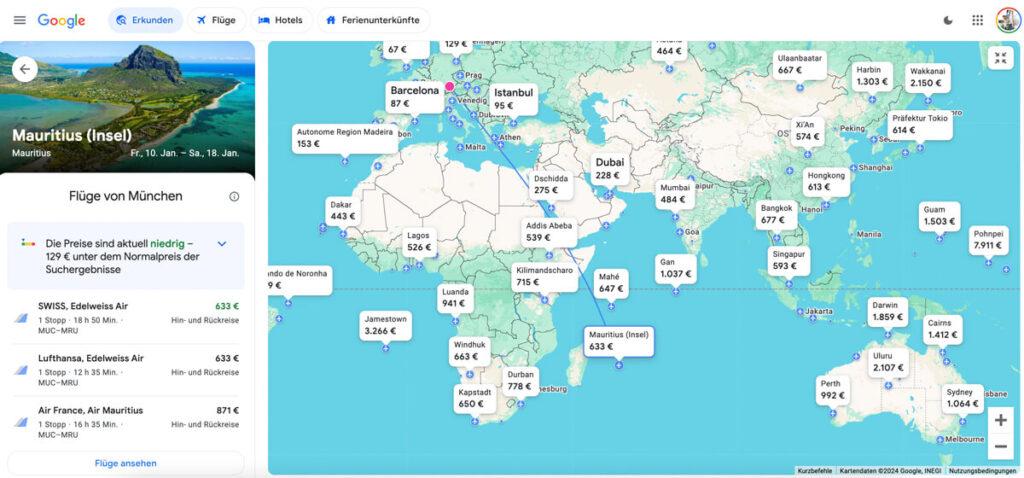Viewport: 1024px width, 478px height.
Task: Click the back arrow on Mauritius photo
Action: tap(25, 69)
